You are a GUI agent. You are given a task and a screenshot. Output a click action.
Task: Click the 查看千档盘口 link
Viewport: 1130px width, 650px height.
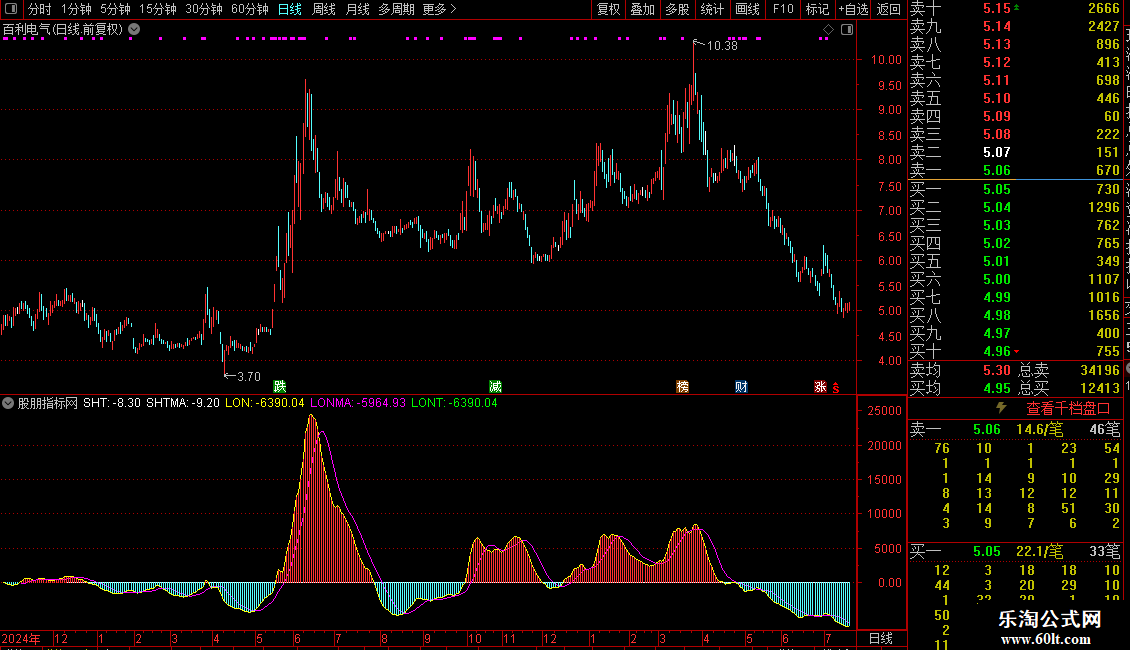point(1068,409)
